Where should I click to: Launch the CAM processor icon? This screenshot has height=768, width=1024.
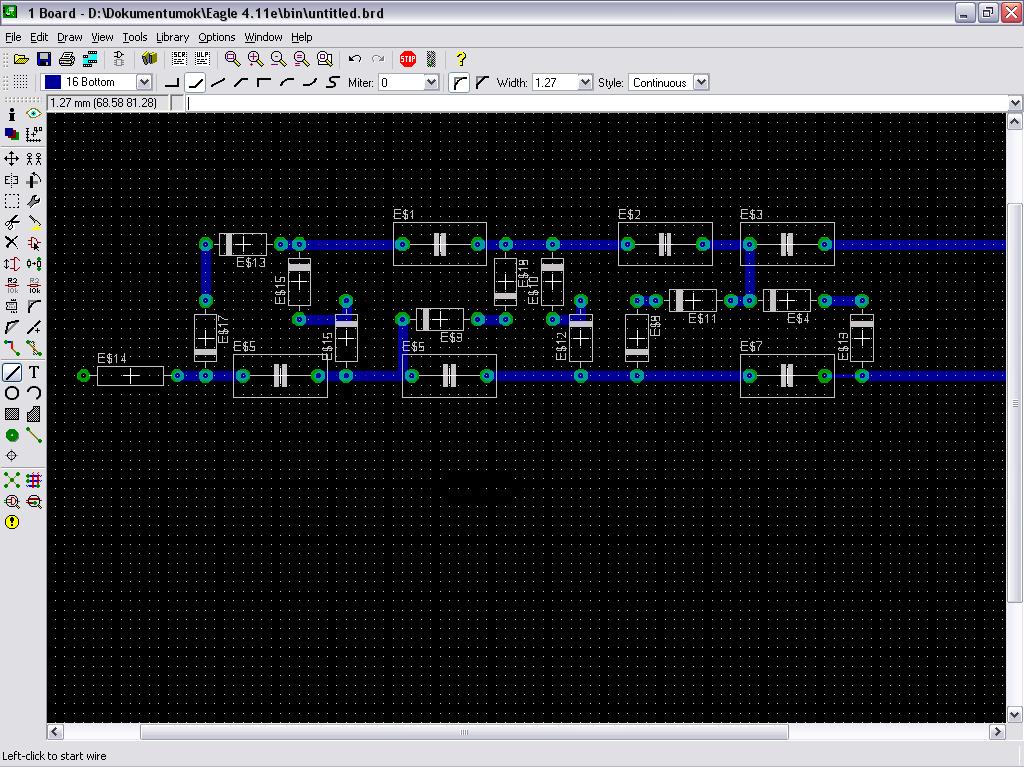point(90,59)
